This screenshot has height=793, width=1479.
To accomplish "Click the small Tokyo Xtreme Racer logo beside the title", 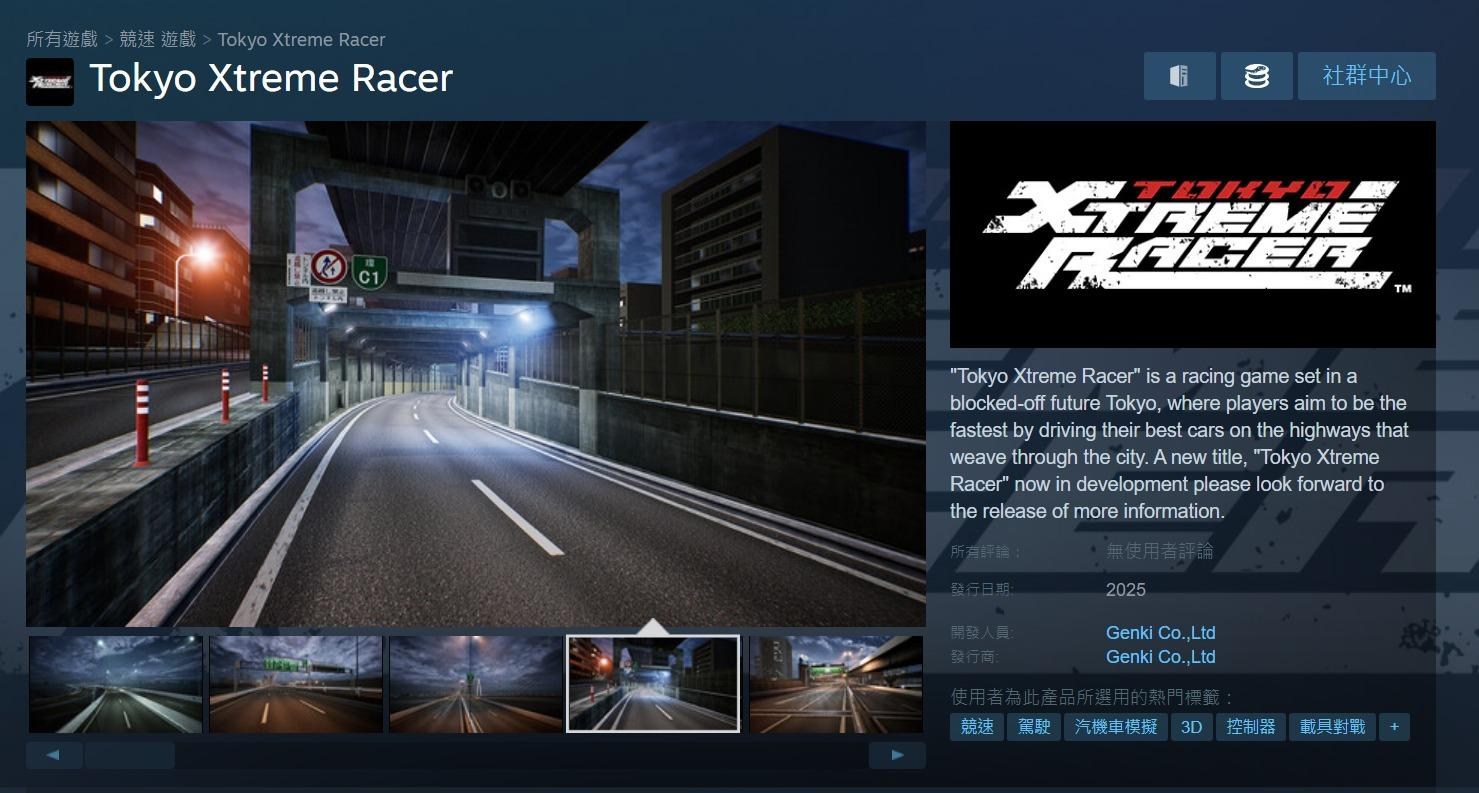I will tap(49, 81).
